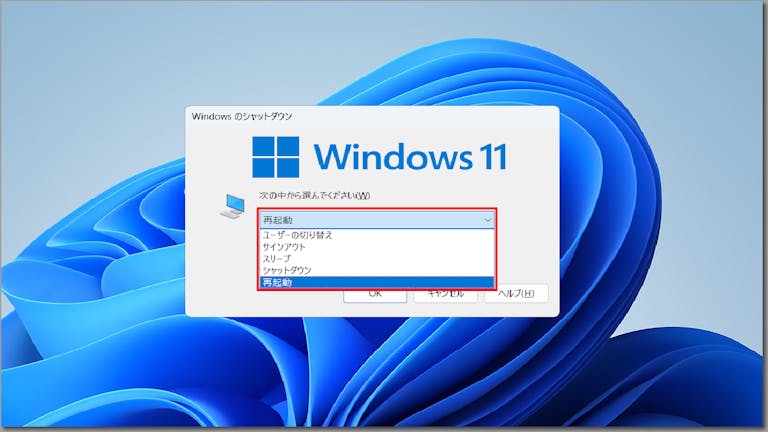768x432 pixels.
Task: Select ユーザーの切り替え from the list
Action: (377, 235)
